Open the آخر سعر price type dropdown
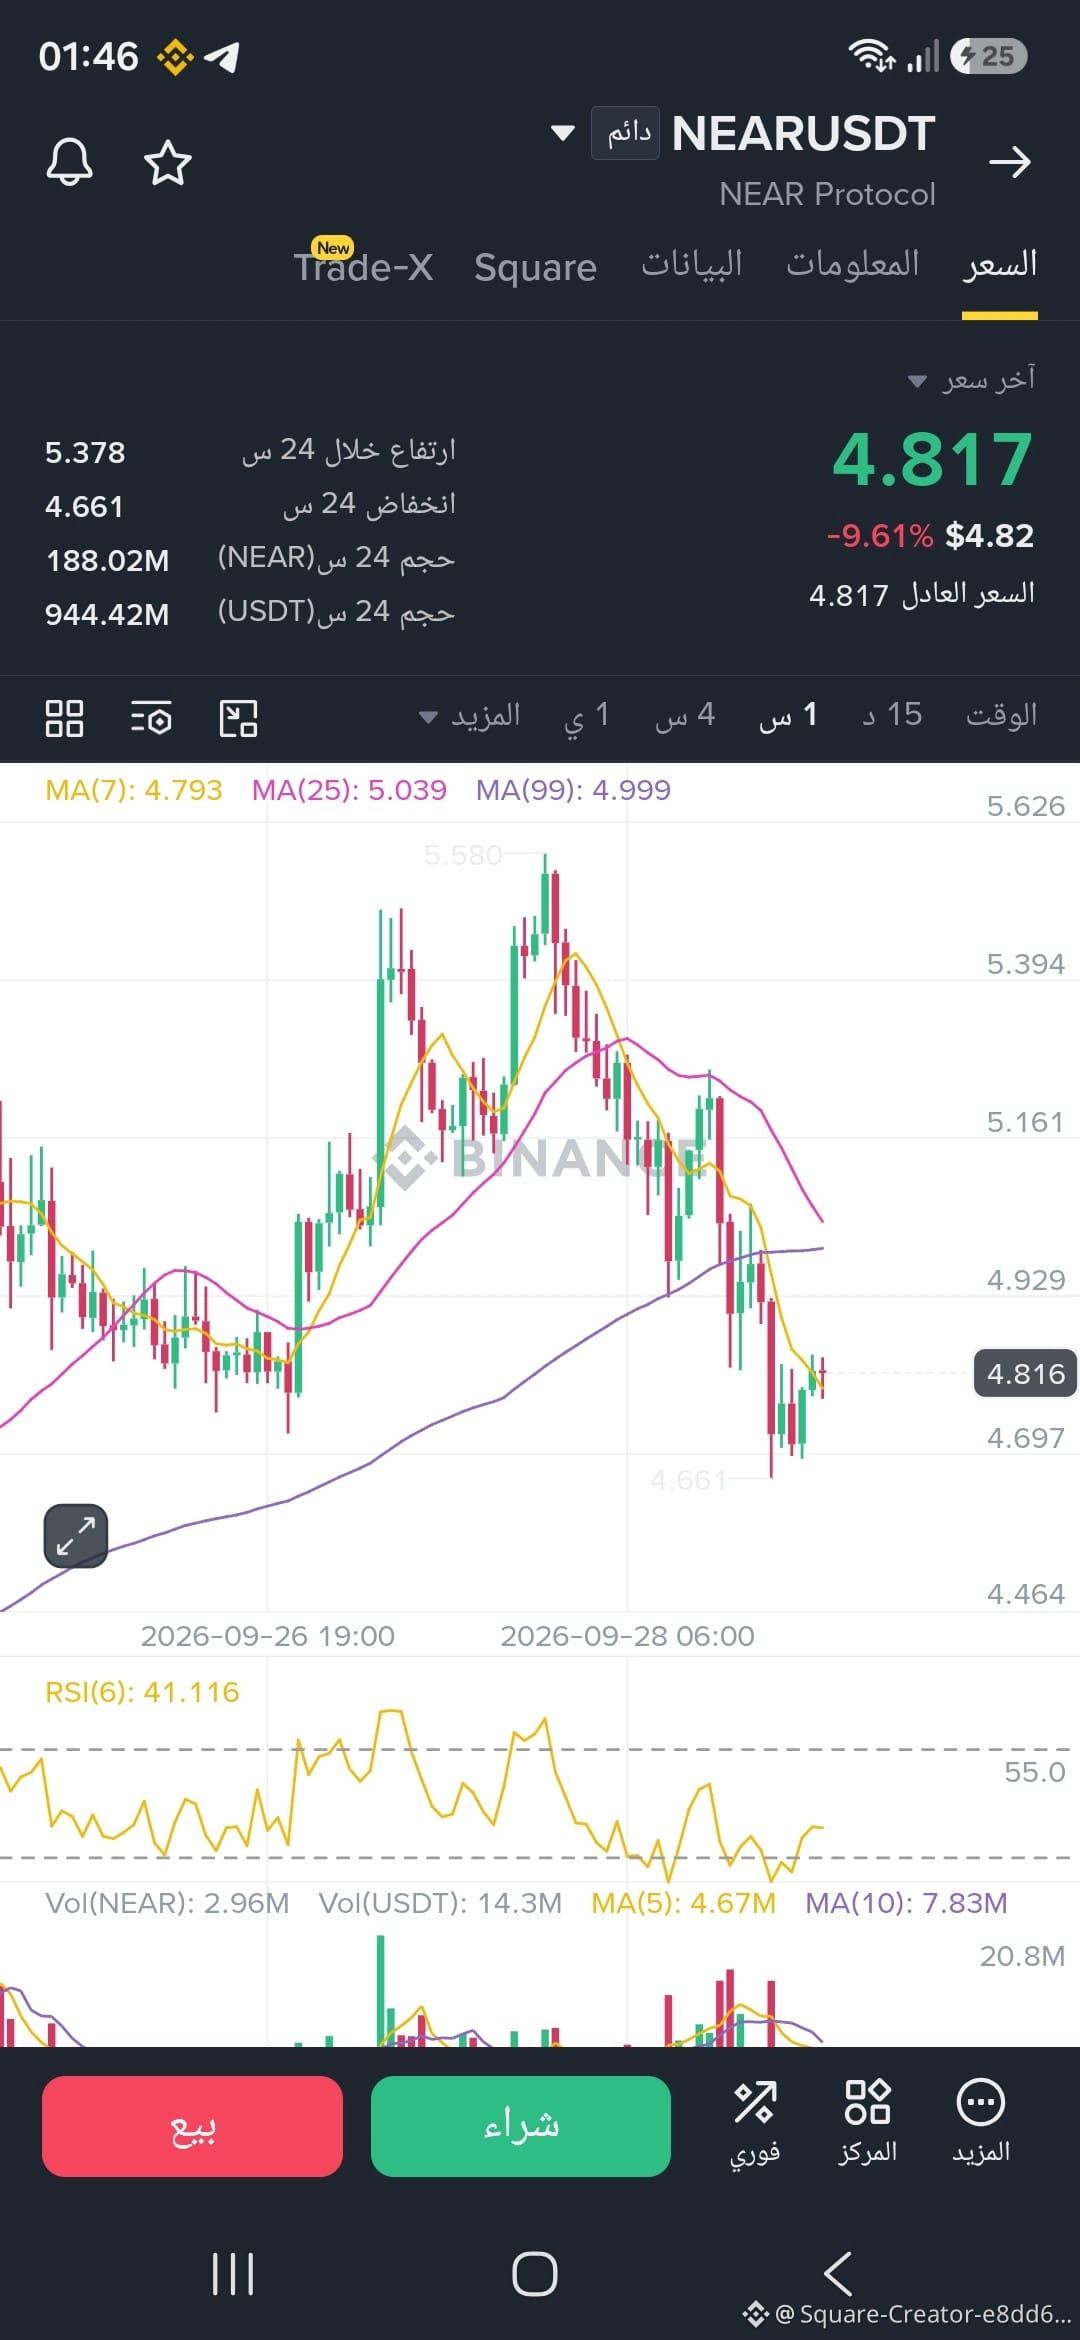 point(971,380)
